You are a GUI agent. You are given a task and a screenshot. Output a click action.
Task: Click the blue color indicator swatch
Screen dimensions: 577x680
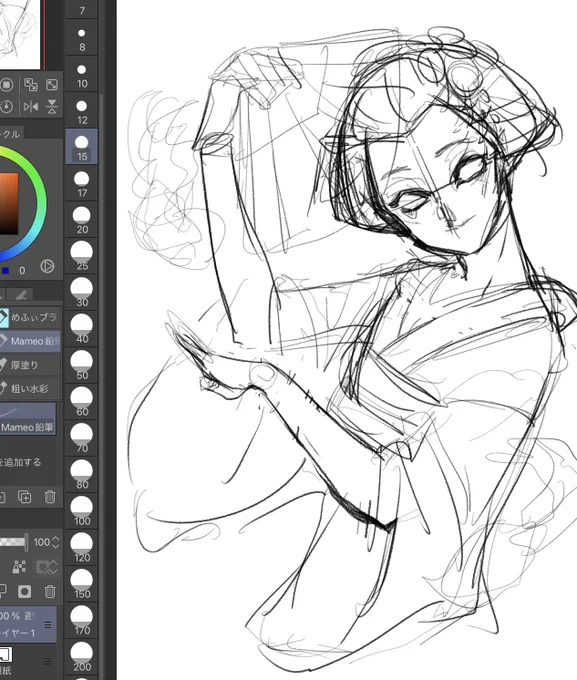(x=5, y=271)
